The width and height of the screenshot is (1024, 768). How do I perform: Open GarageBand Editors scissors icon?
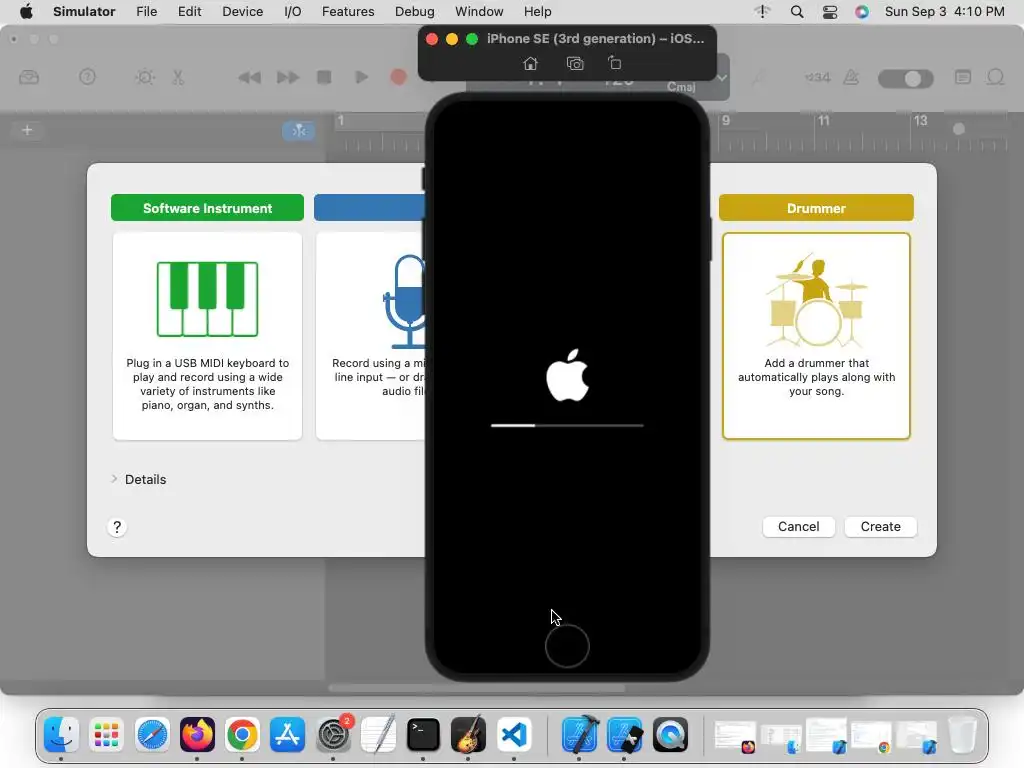click(178, 78)
